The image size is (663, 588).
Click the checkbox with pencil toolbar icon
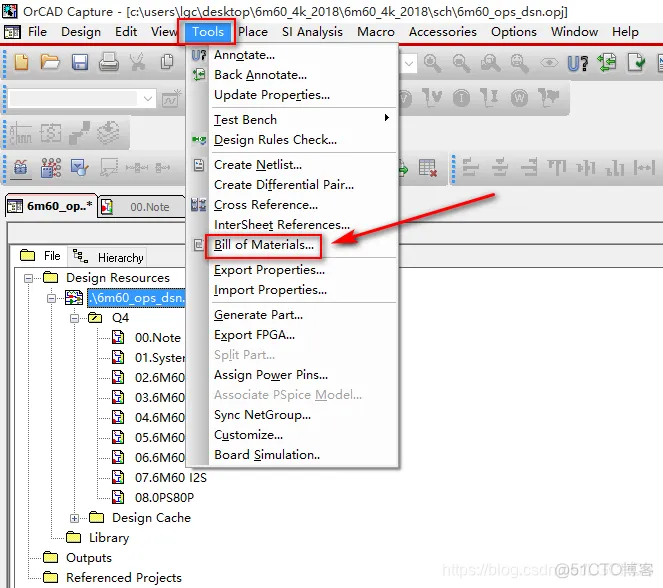(79, 168)
